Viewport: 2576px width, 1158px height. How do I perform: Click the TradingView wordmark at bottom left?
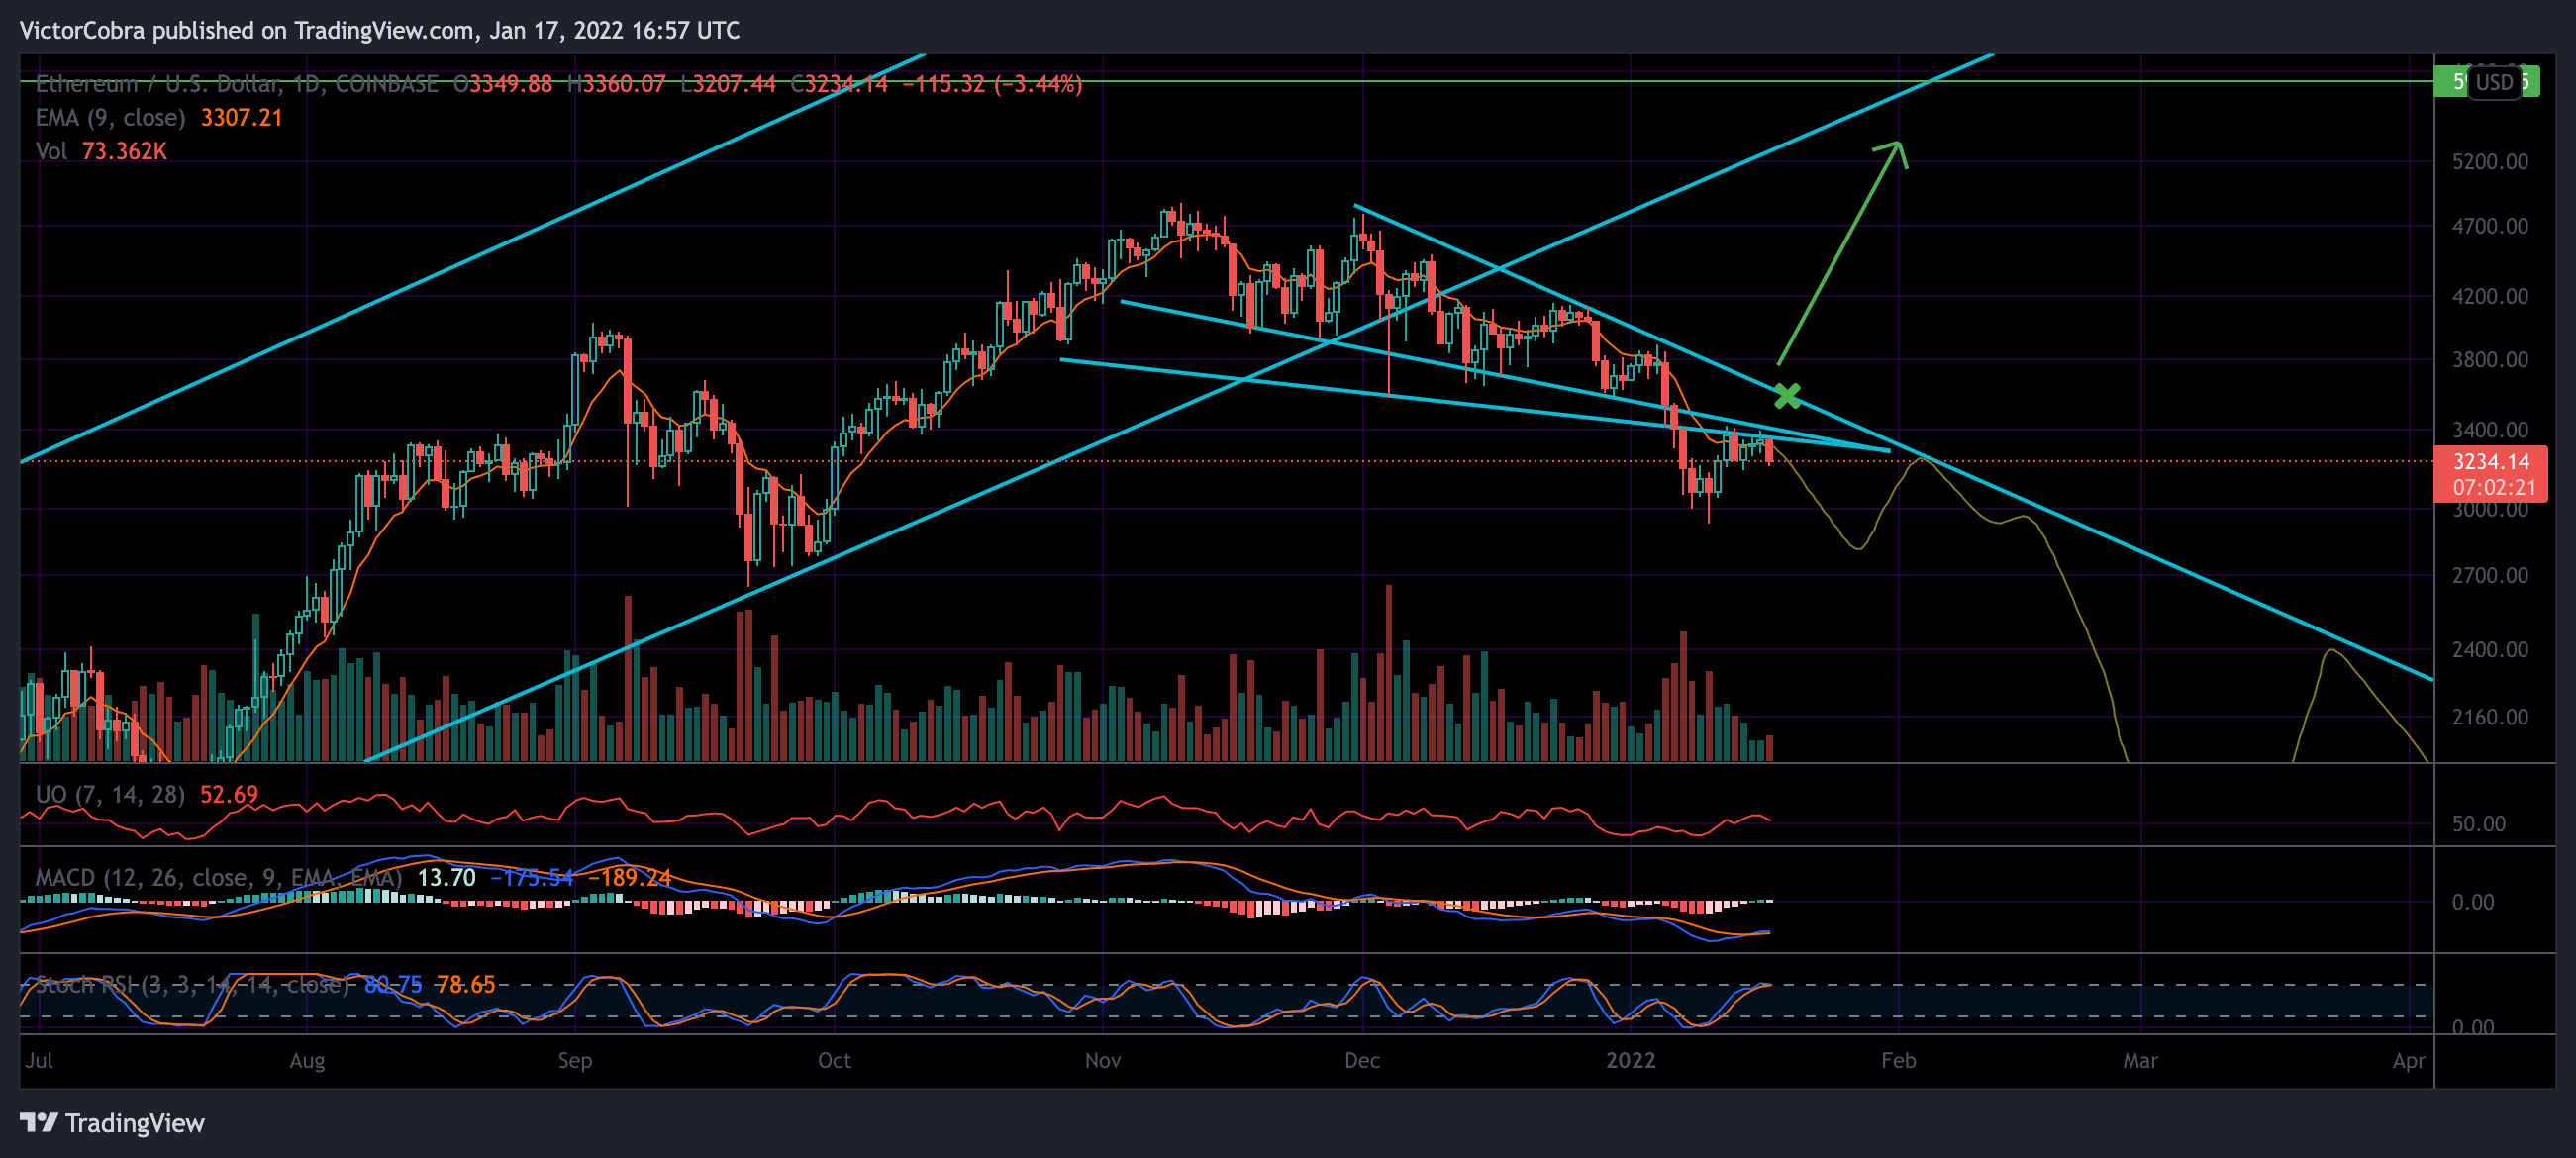click(x=135, y=1123)
